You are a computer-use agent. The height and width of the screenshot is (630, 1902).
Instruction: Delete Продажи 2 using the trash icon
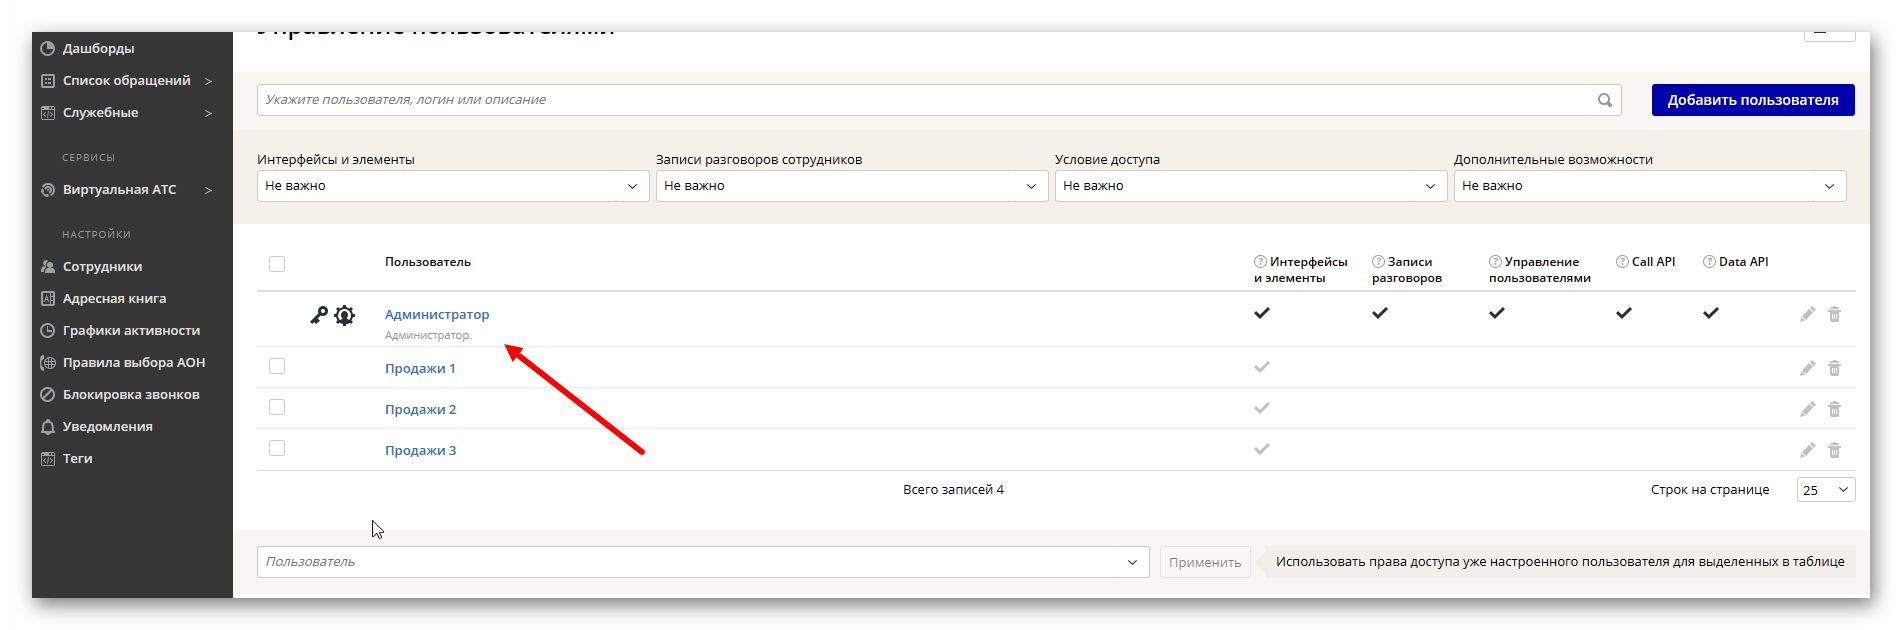(x=1834, y=409)
